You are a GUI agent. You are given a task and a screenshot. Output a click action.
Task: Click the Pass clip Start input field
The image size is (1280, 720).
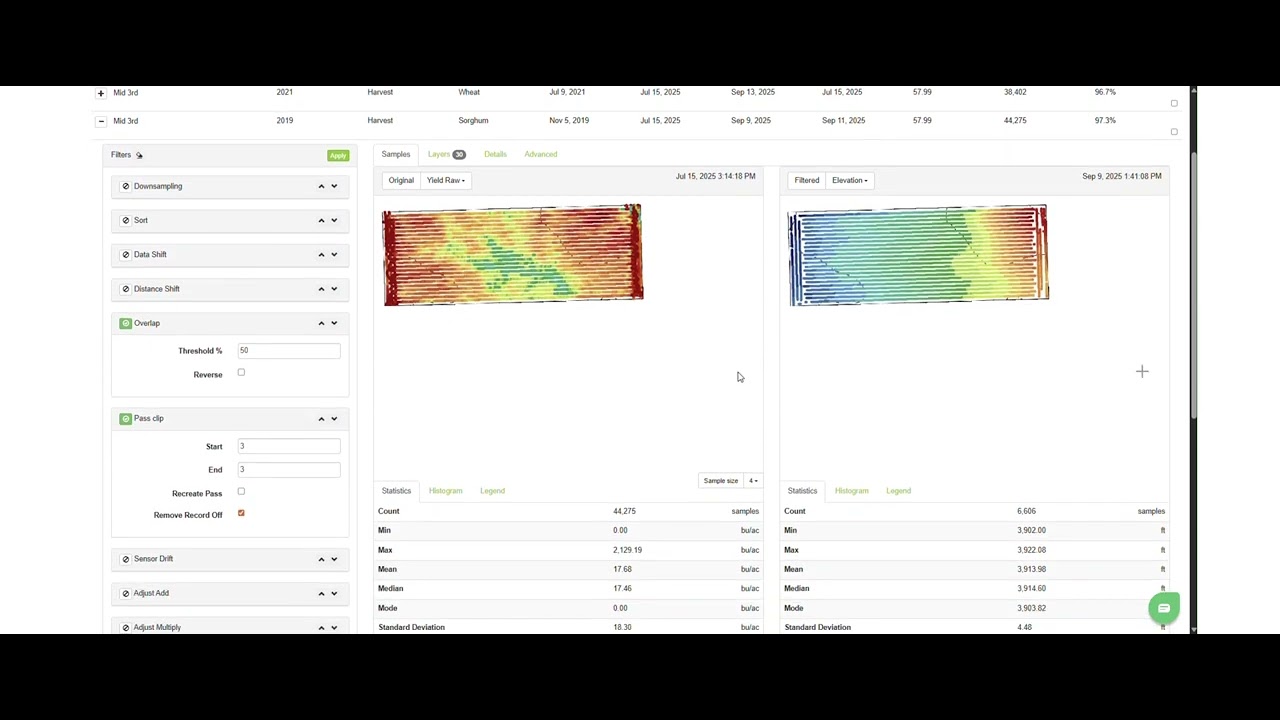(289, 446)
